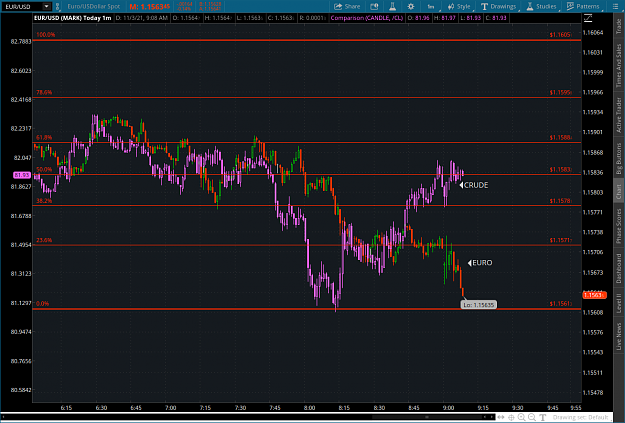The image size is (625, 423).
Task: Switch to Active Trader side tab
Action: (619, 115)
